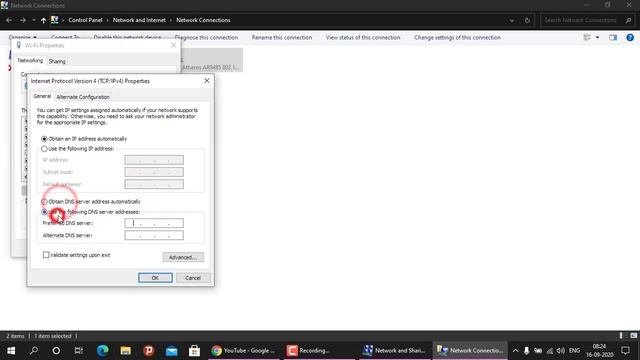Open the clock and date flyout
This screenshot has width=640, height=360.
tap(599, 351)
